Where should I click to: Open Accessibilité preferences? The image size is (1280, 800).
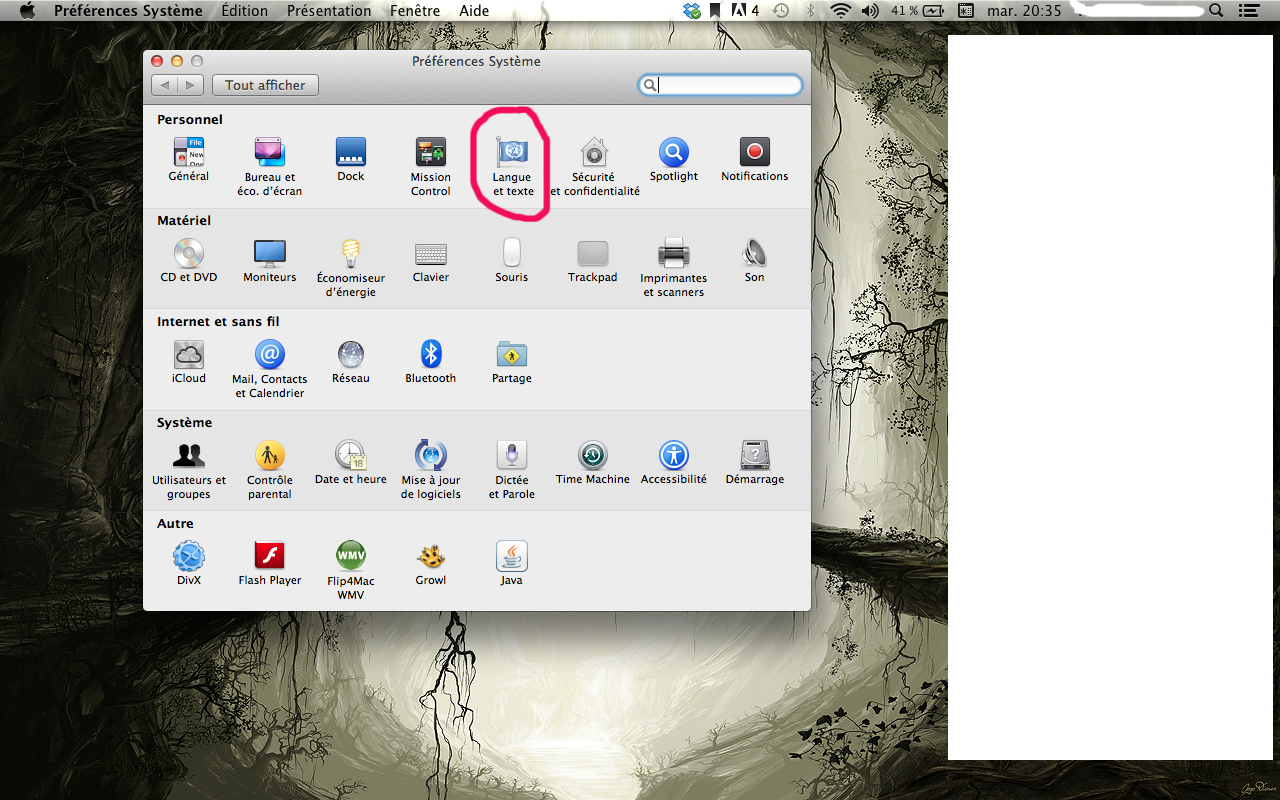point(674,463)
